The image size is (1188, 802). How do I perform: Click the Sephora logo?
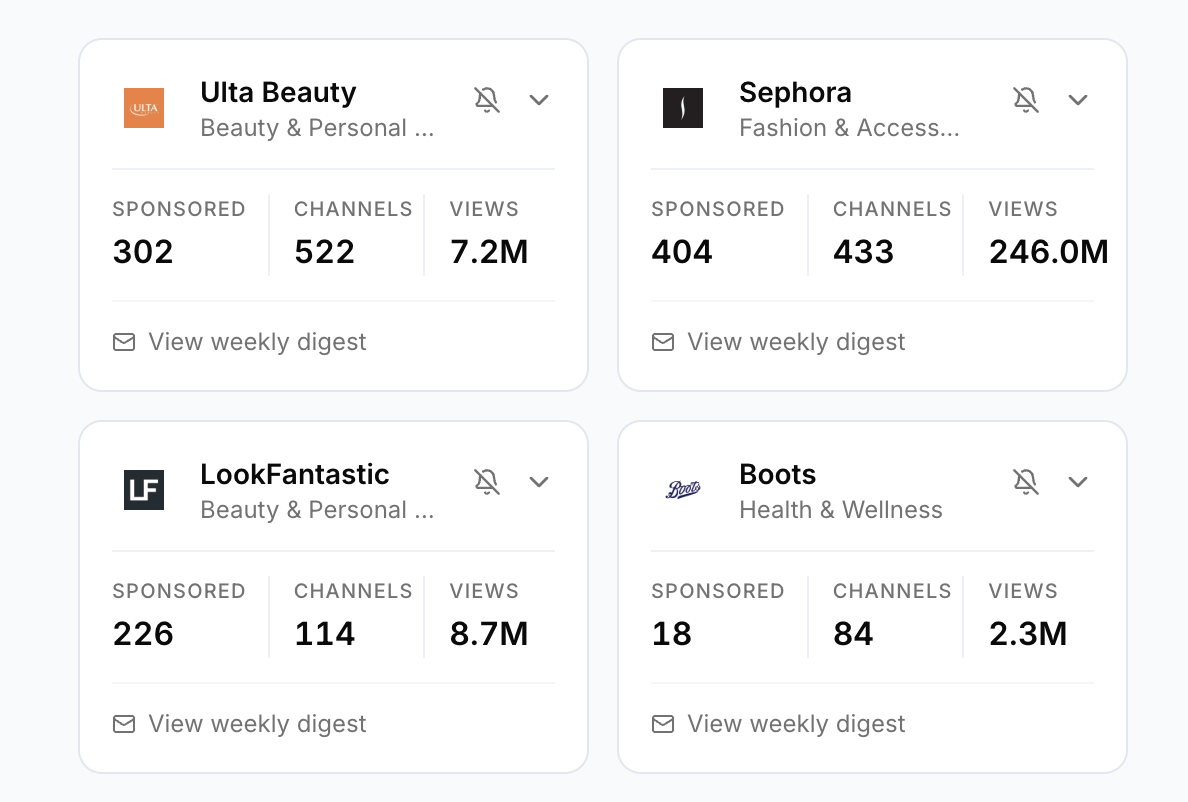(x=683, y=108)
